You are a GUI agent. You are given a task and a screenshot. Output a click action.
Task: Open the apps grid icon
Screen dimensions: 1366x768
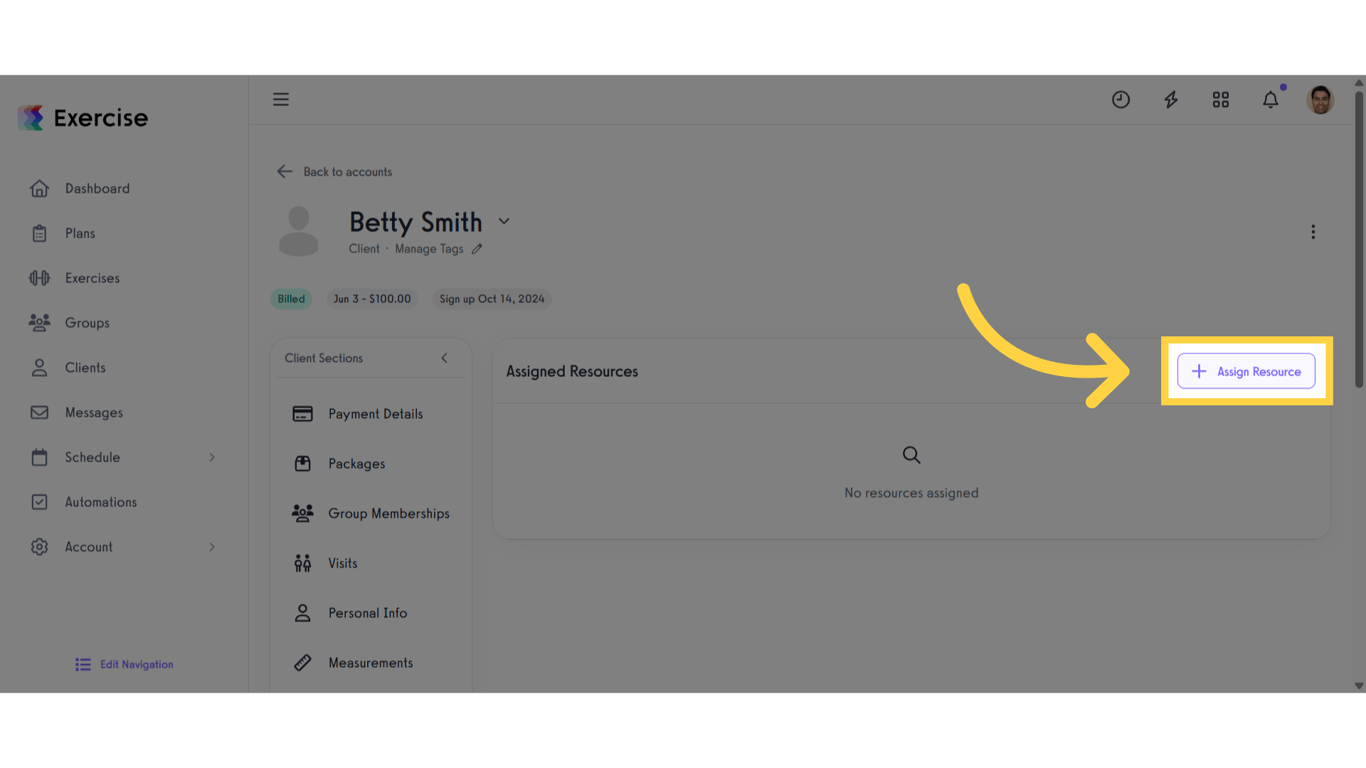(x=1221, y=99)
